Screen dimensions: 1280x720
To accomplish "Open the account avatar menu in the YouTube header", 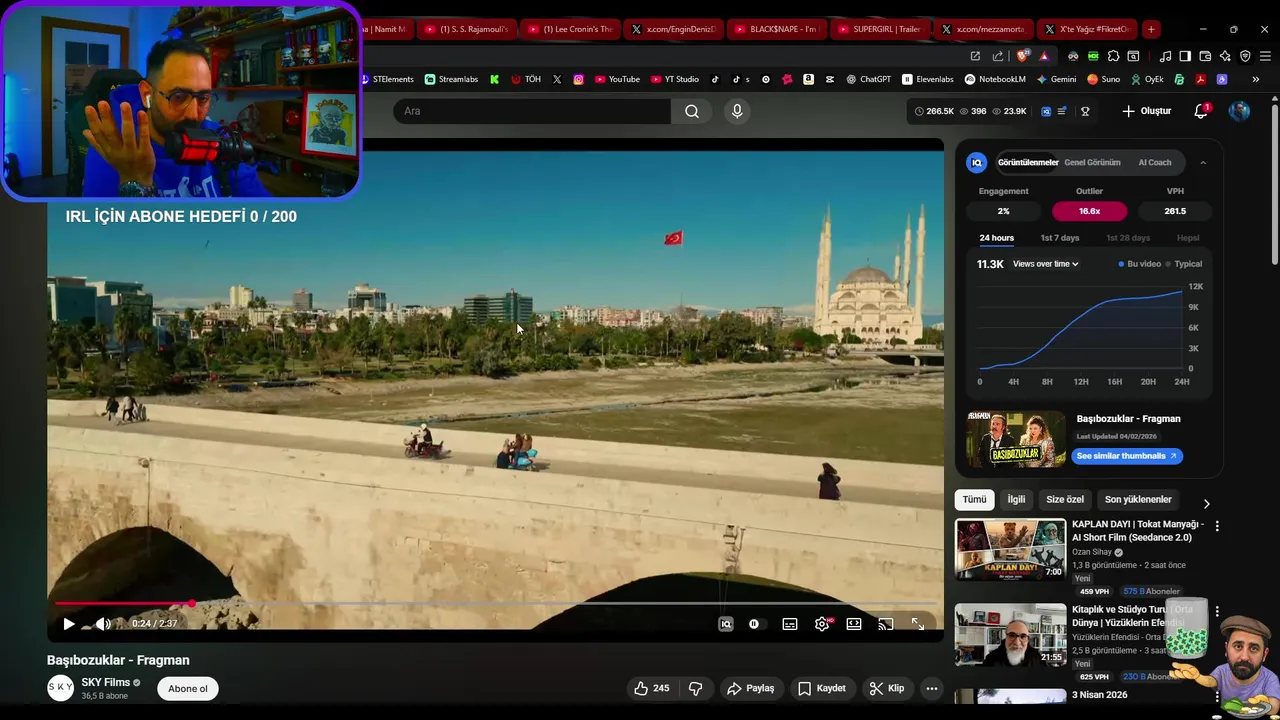I will coord(1239,111).
